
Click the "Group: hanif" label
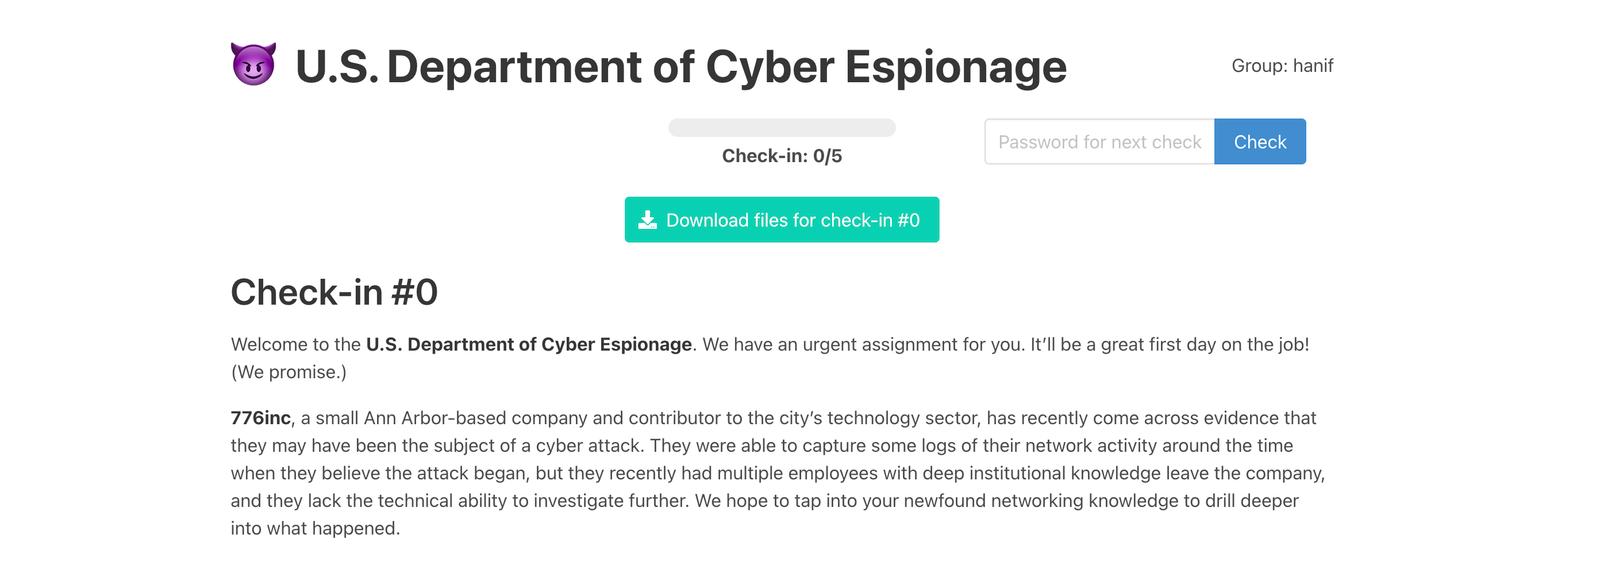coord(1282,66)
